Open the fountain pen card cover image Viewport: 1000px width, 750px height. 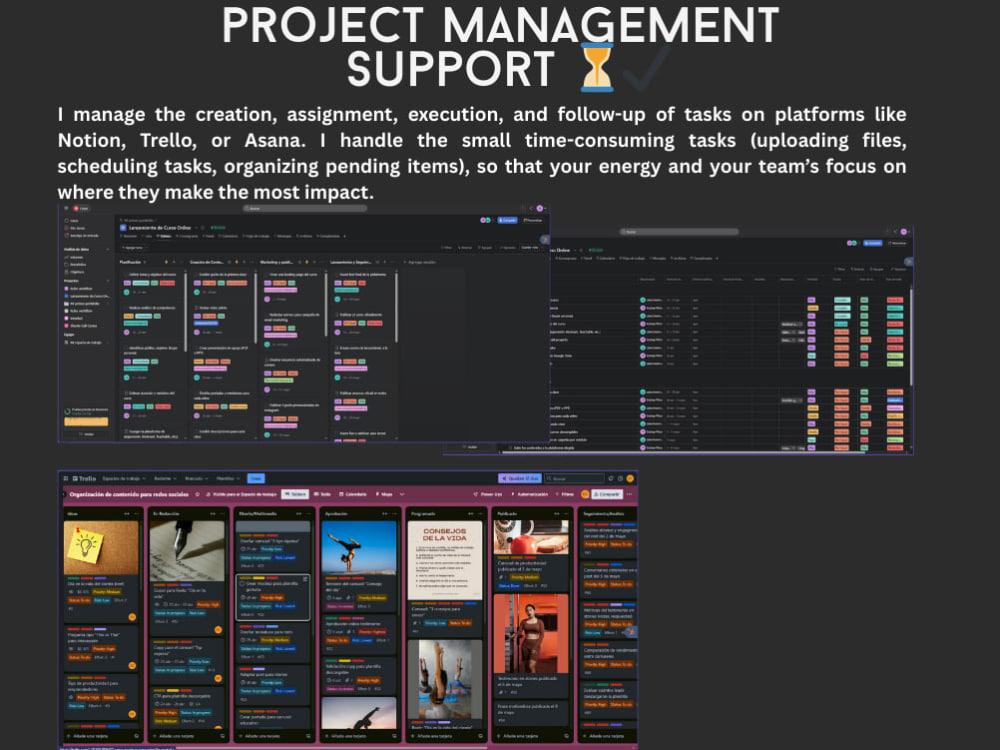(187, 551)
